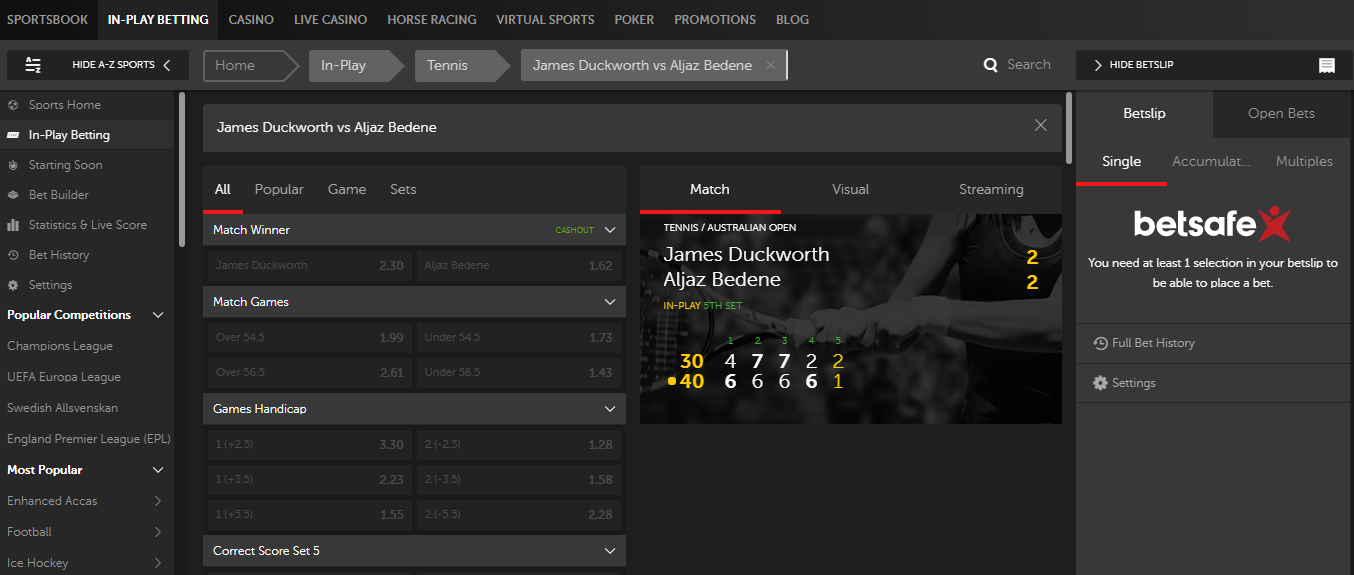1354x575 pixels.
Task: Click the sidebar Settings gear icon
Action: 13,285
